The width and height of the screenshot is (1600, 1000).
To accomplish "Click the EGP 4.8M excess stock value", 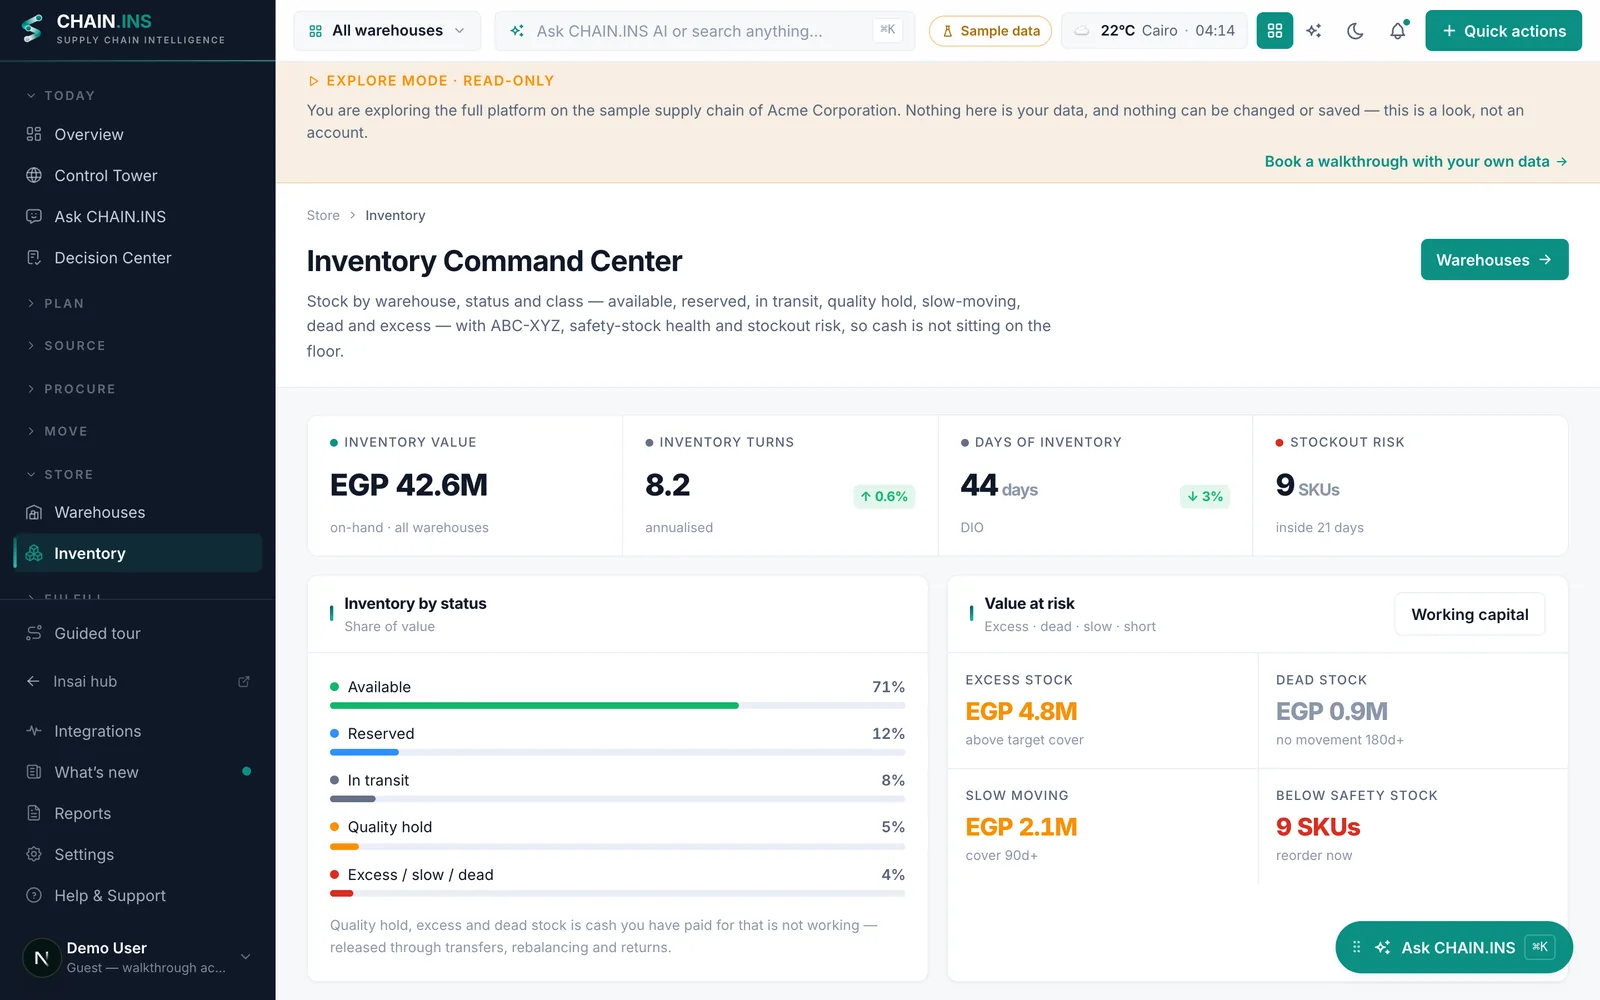I will click(x=1021, y=711).
